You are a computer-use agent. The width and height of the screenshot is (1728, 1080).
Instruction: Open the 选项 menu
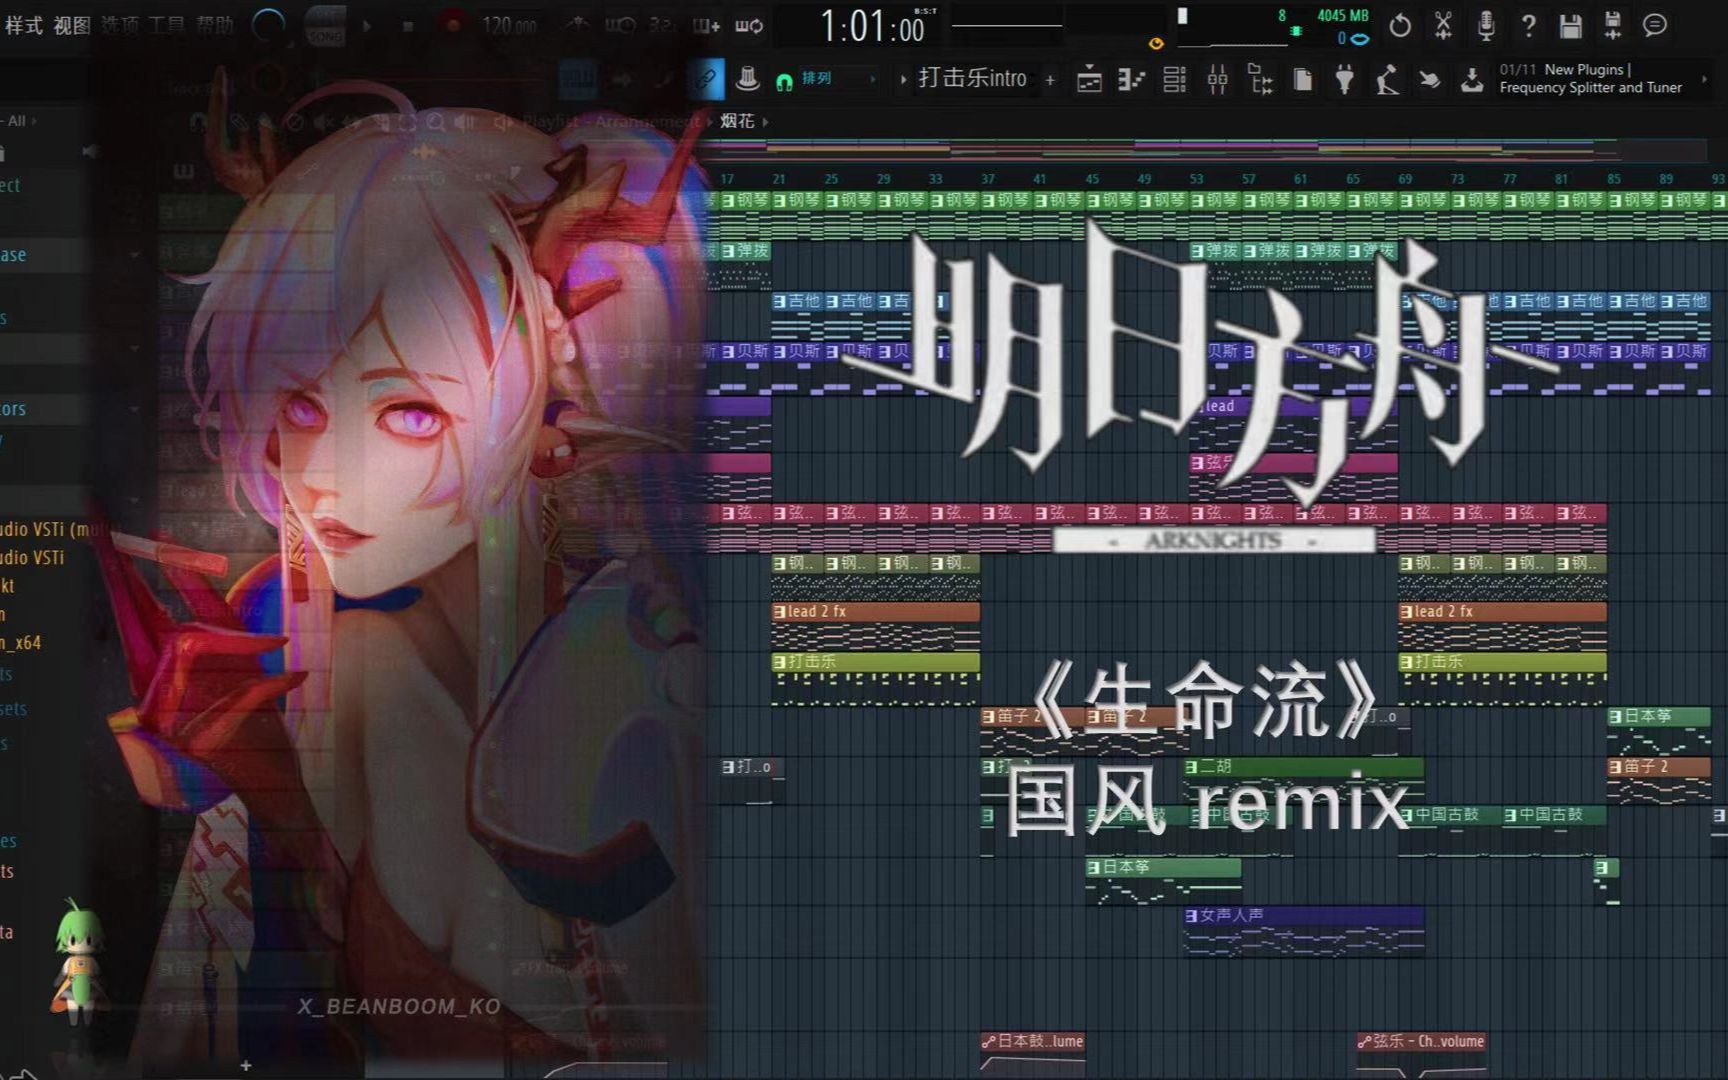tap(120, 25)
